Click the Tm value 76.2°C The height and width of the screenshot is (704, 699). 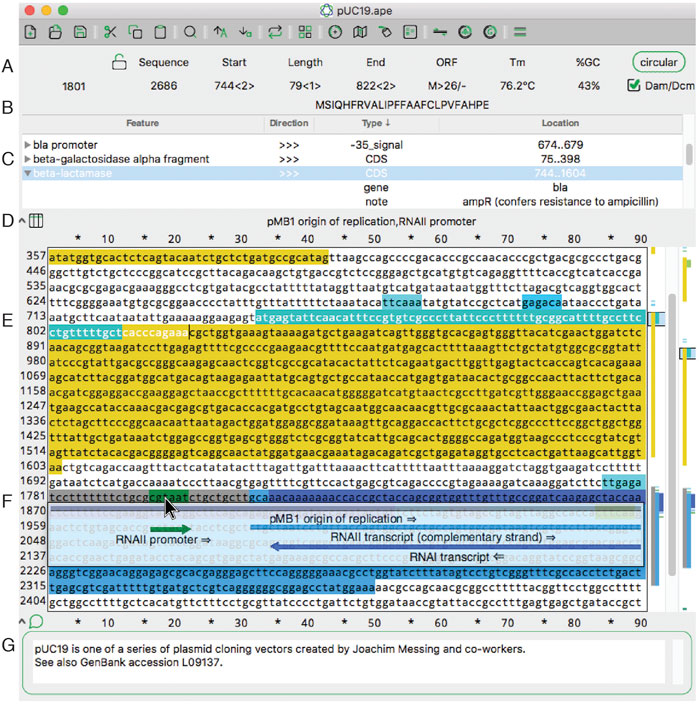[517, 86]
